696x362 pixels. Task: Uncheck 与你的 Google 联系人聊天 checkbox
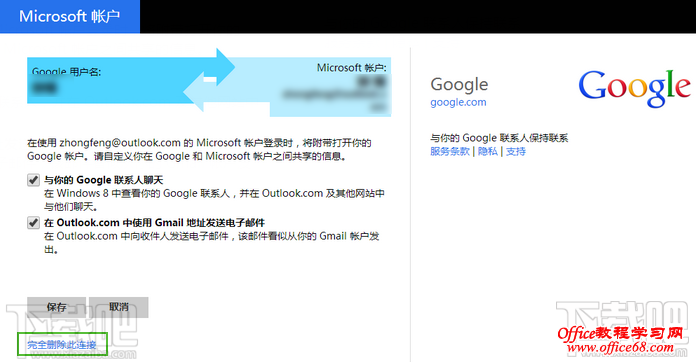coord(33,180)
